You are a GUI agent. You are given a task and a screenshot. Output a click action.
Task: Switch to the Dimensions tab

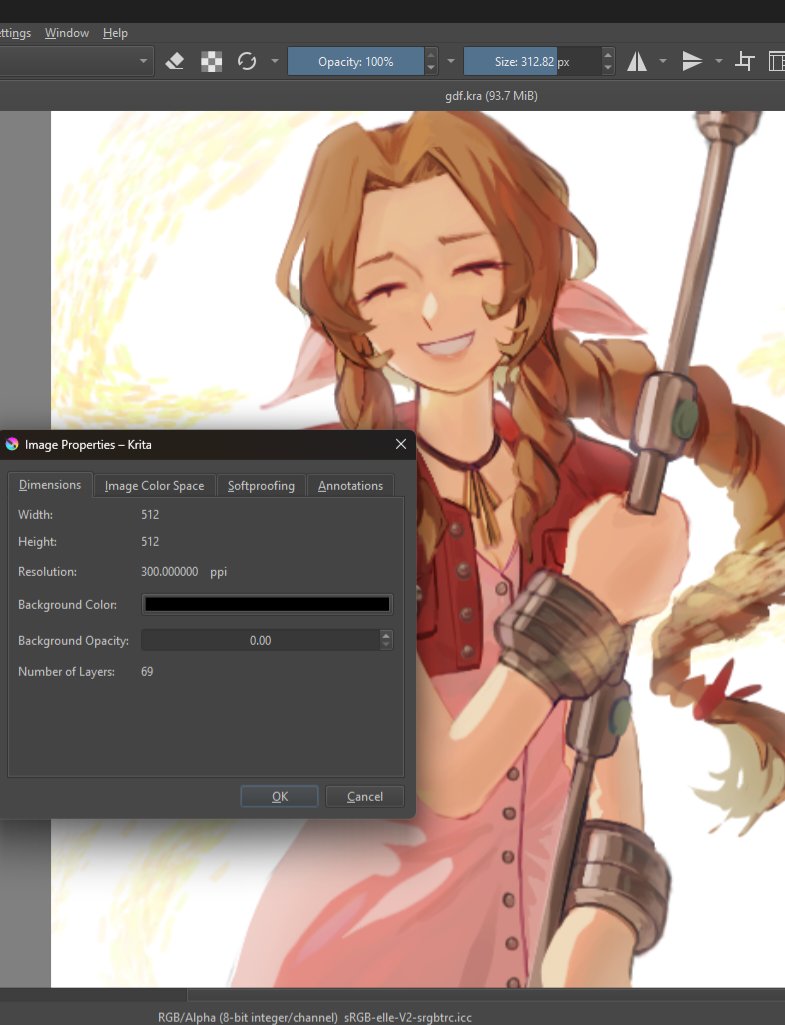coord(50,484)
